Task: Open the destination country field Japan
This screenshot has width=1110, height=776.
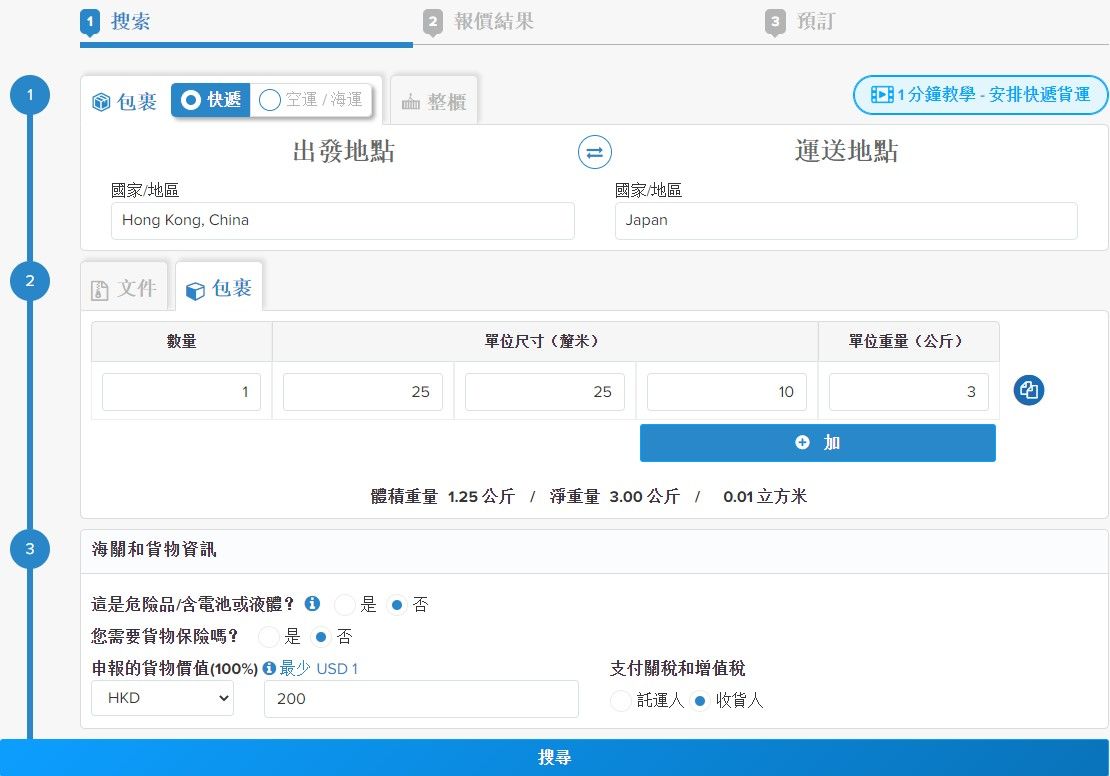Action: (845, 220)
